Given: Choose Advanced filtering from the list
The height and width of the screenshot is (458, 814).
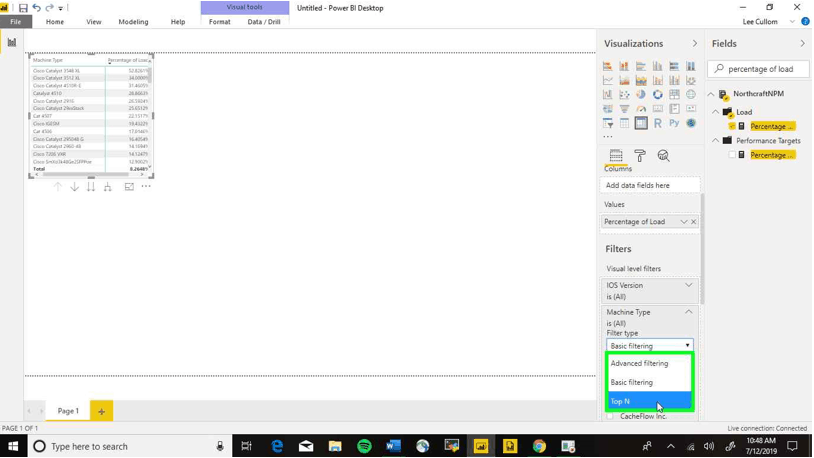Looking at the screenshot, I should coord(649,363).
